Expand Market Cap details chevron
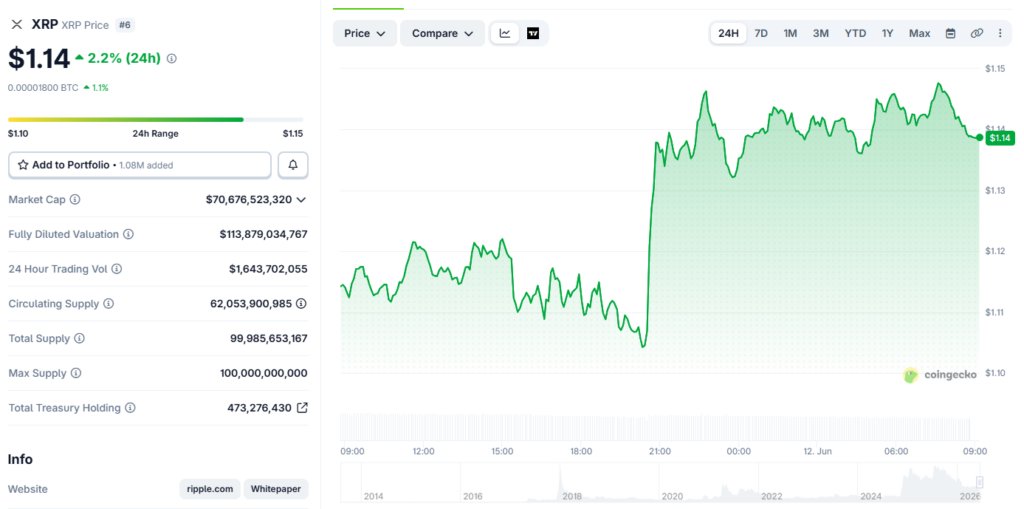The width and height of the screenshot is (1024, 509). click(x=301, y=199)
